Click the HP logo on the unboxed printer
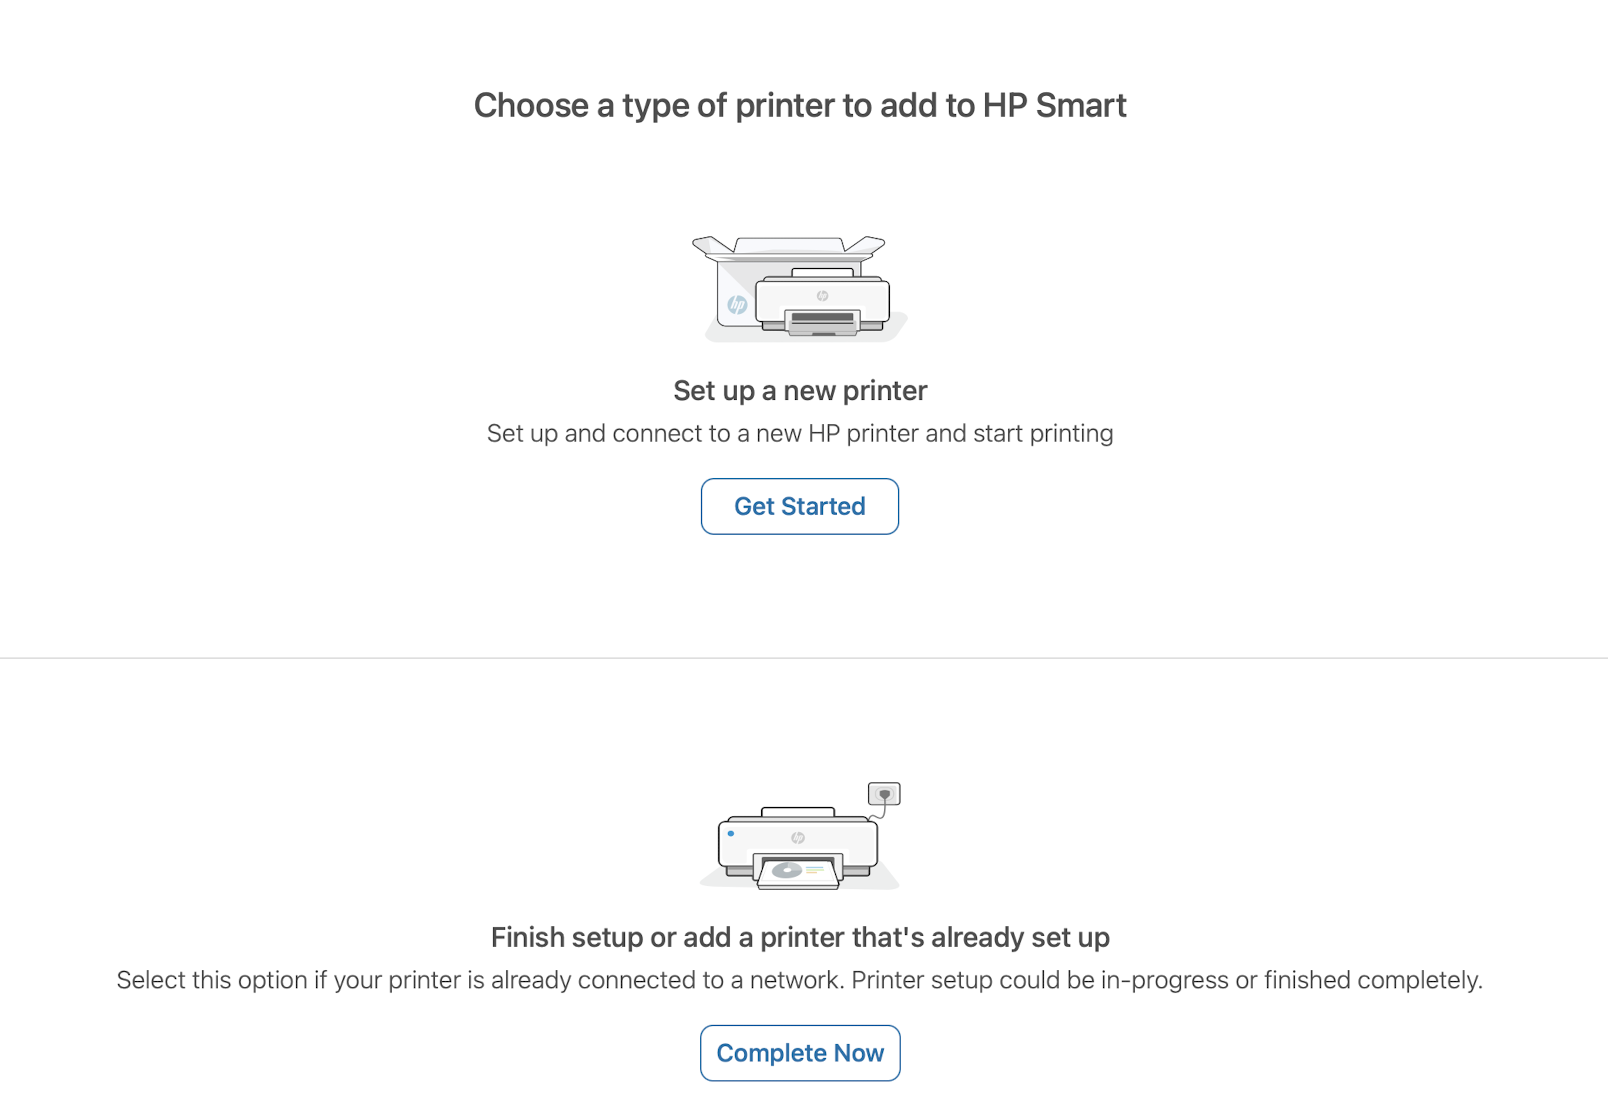 click(822, 296)
